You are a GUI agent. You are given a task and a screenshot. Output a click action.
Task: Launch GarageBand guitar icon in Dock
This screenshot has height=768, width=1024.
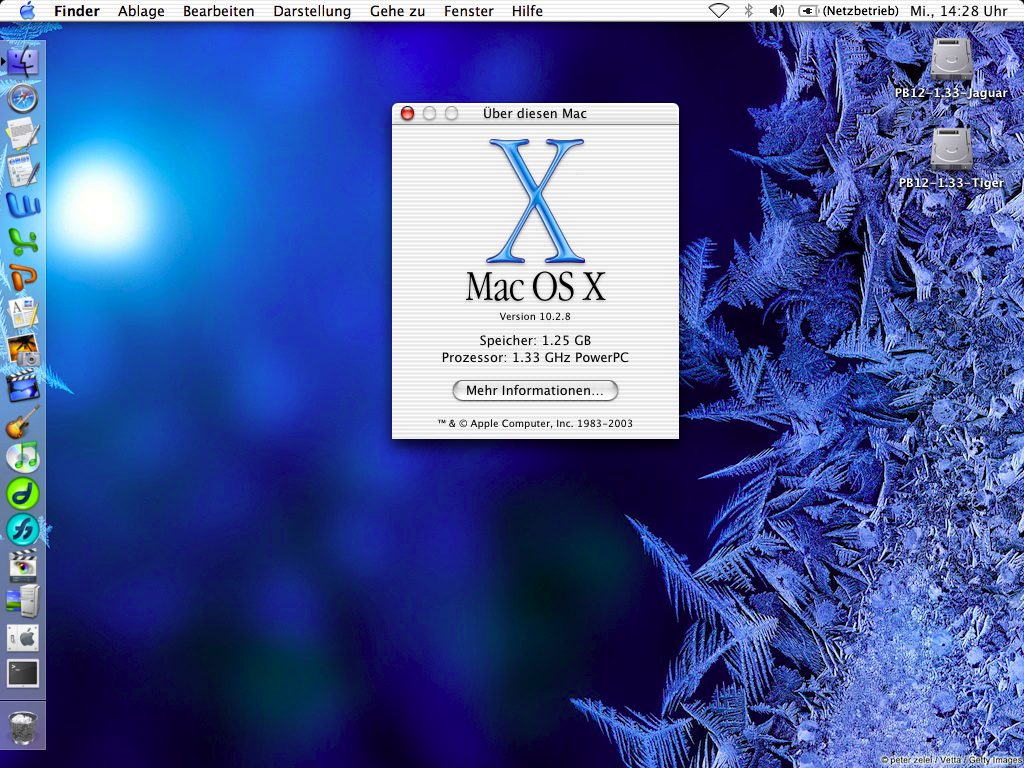coord(23,421)
